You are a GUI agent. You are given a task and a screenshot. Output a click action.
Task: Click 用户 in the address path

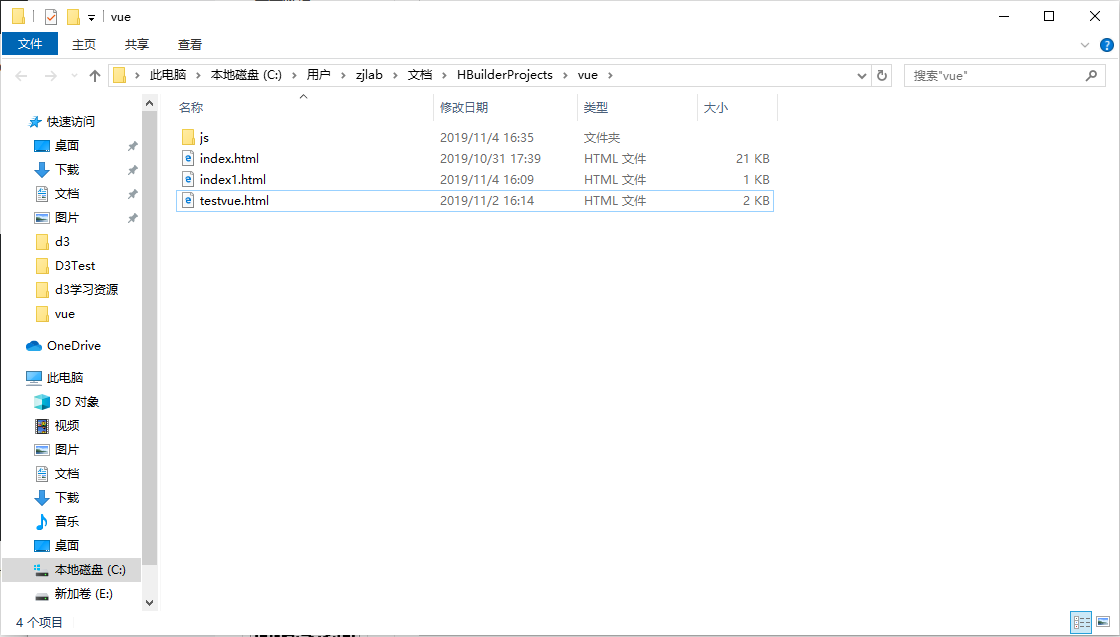[319, 75]
